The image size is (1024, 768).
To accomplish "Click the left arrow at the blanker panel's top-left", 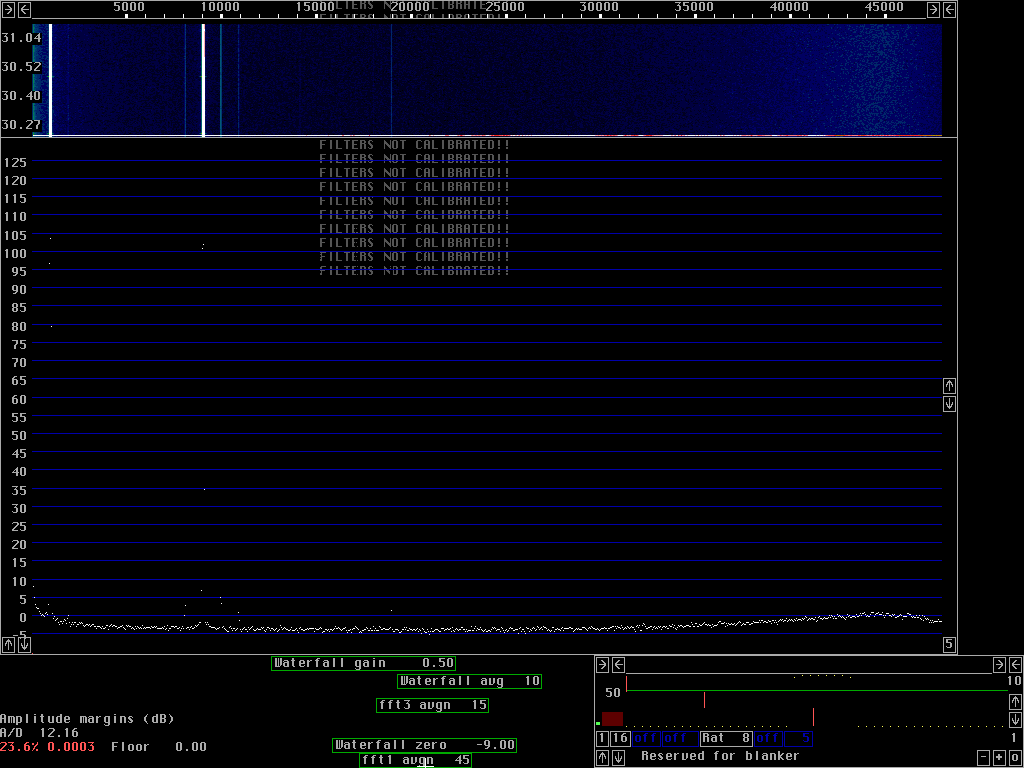I will [618, 665].
